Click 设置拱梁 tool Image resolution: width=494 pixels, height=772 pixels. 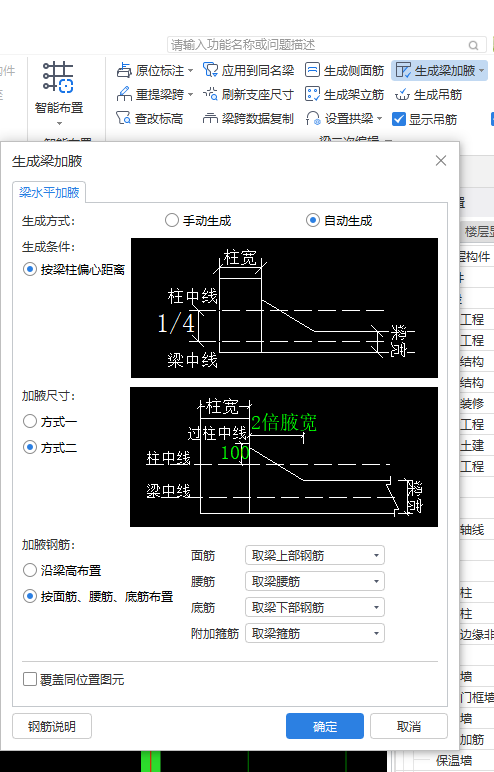point(340,119)
